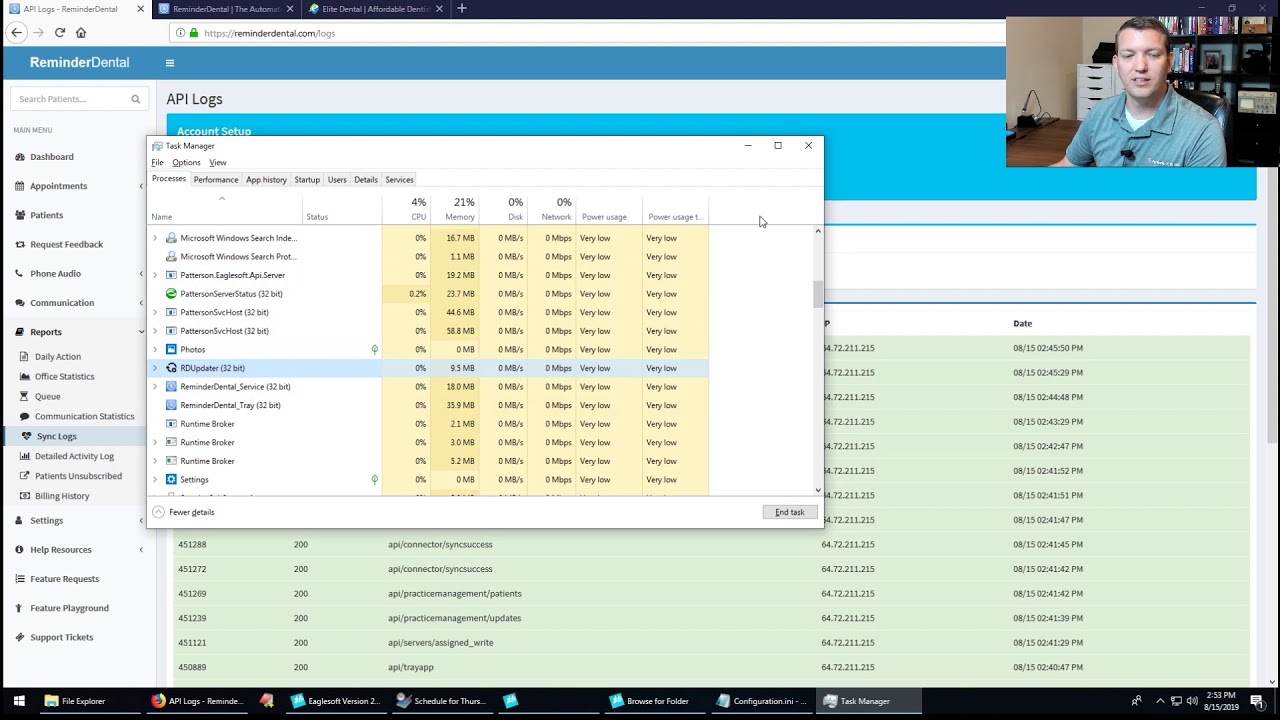
Task: Select the Photos process icon
Action: (171, 349)
